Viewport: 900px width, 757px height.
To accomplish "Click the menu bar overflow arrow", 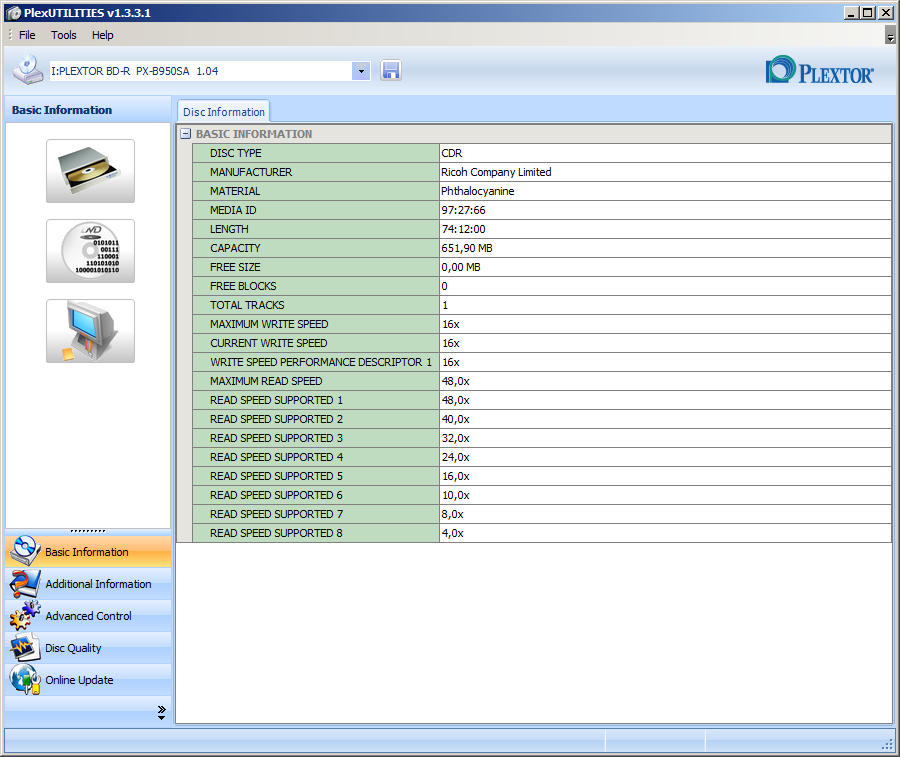I will [890, 36].
